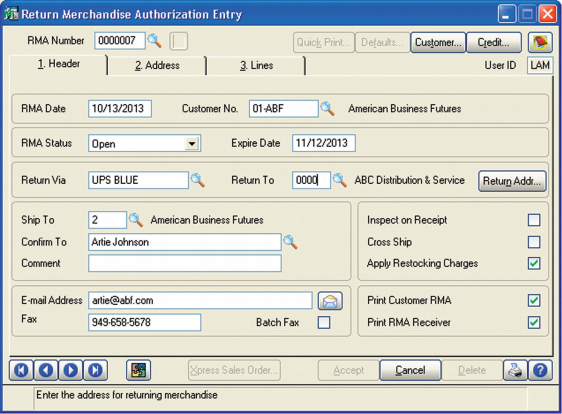
Task: Switch to the 2. Address tab
Action: pos(157,65)
